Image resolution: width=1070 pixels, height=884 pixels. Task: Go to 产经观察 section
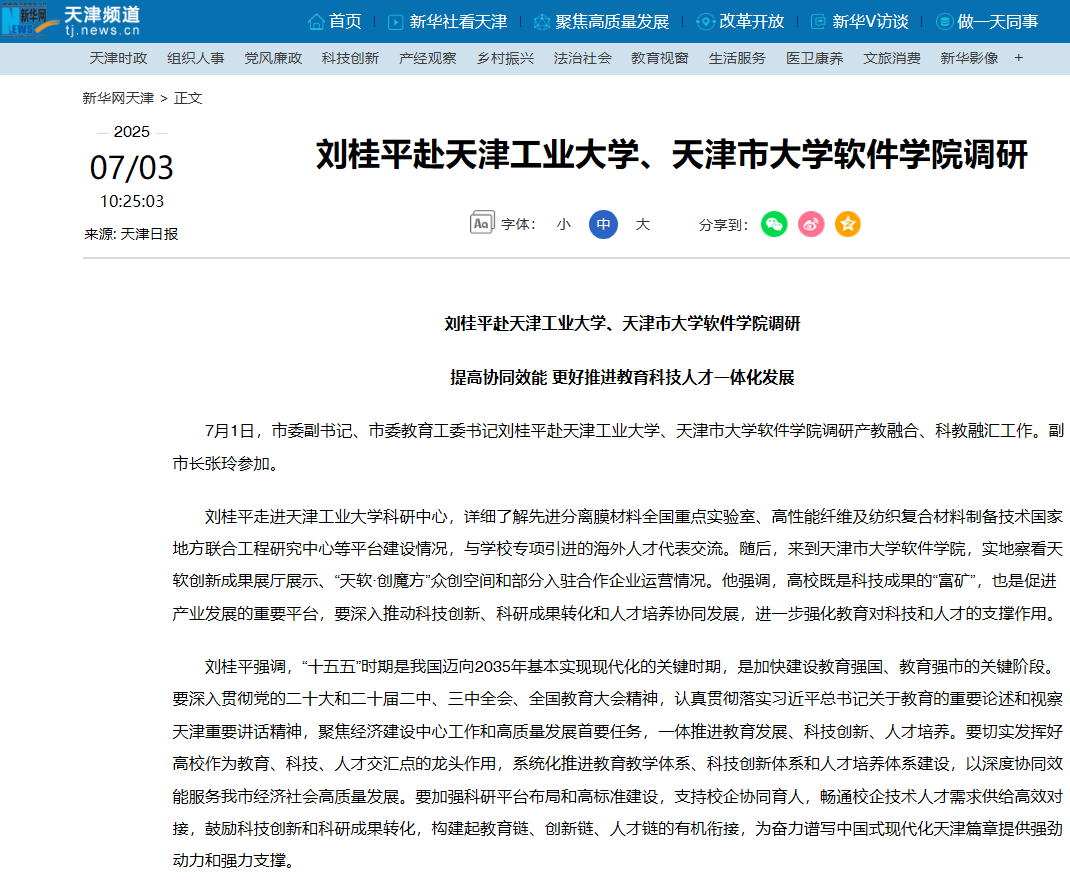[x=428, y=58]
